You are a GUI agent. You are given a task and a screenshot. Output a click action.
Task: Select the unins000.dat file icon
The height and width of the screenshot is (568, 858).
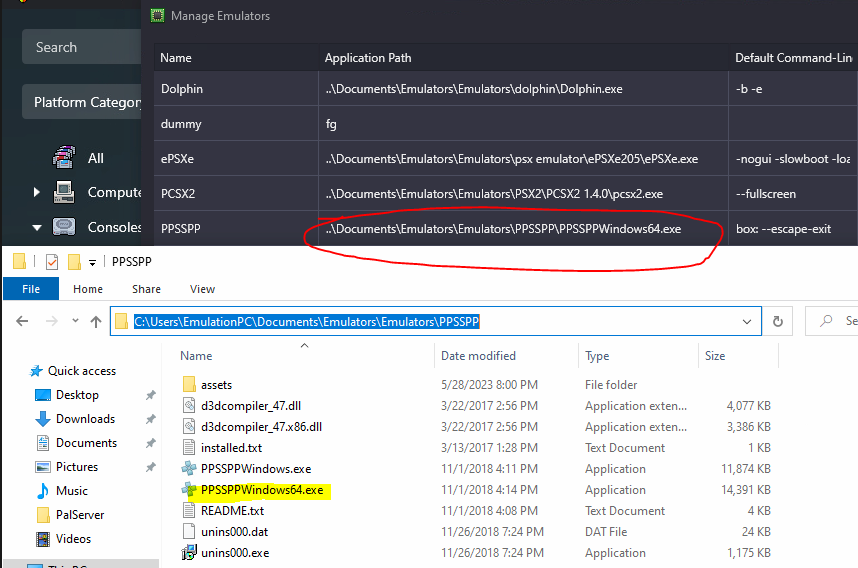(189, 531)
